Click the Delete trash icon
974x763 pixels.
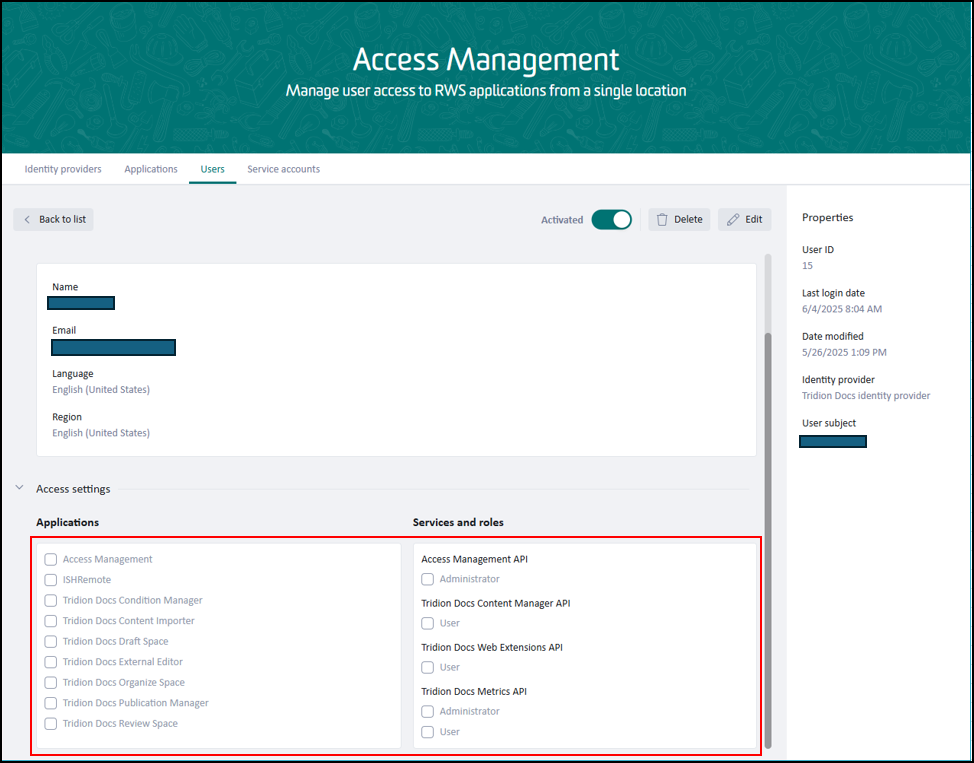[x=661, y=219]
